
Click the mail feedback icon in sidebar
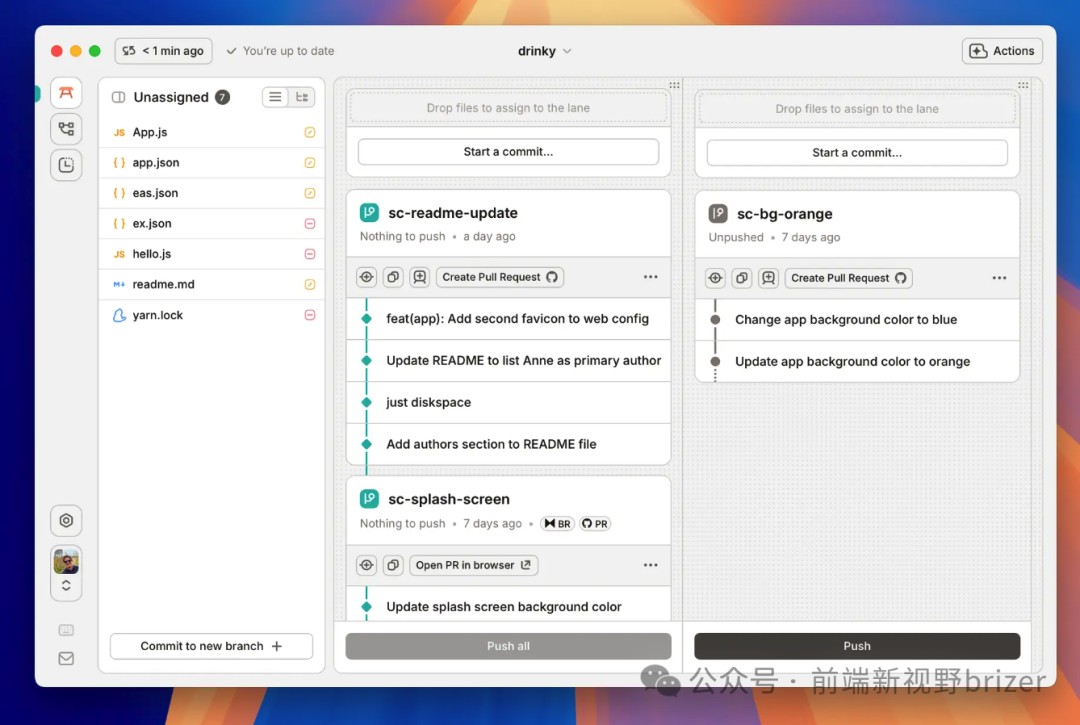[66, 658]
